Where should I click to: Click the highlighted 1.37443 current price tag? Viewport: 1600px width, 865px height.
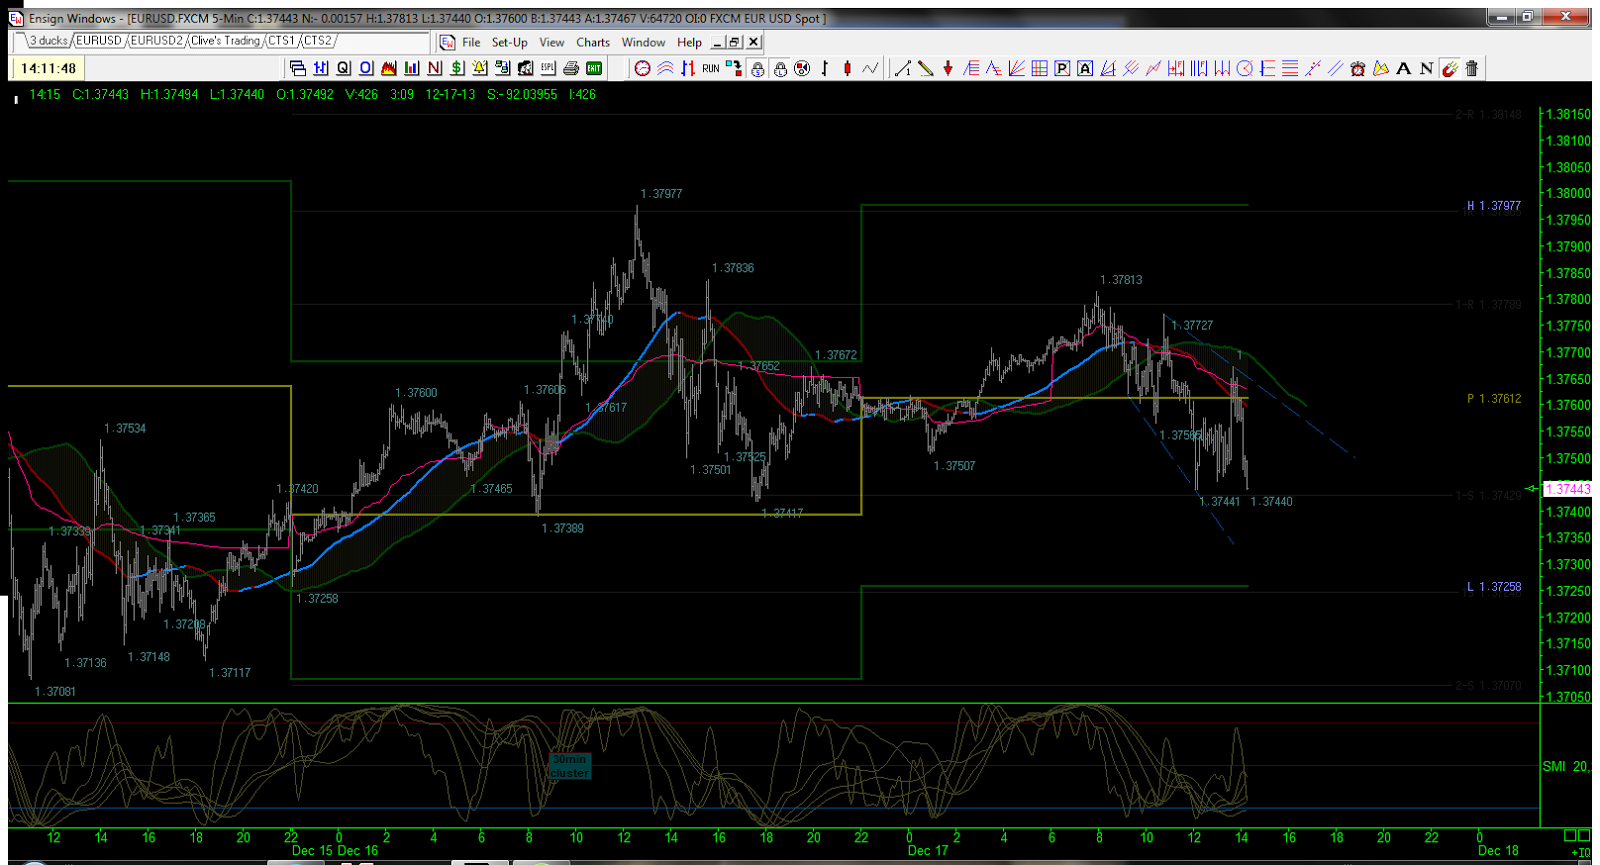1567,489
